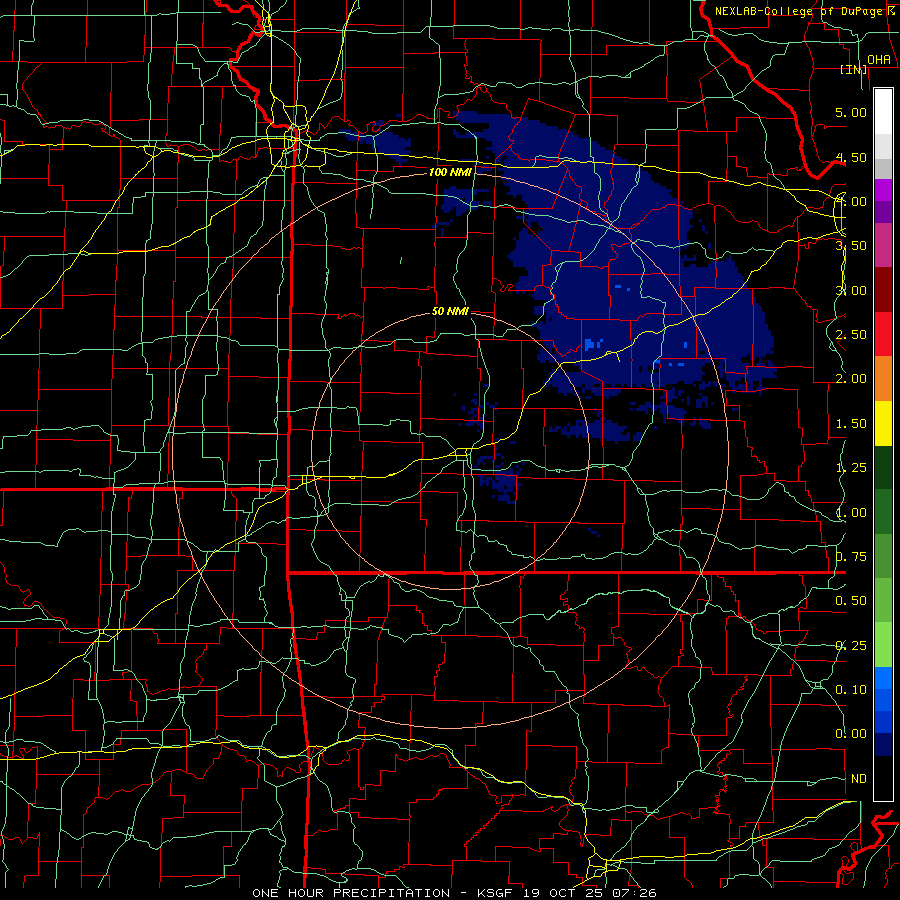Select the white legend color block
Viewport: 900px width, 900px height.
tap(883, 112)
